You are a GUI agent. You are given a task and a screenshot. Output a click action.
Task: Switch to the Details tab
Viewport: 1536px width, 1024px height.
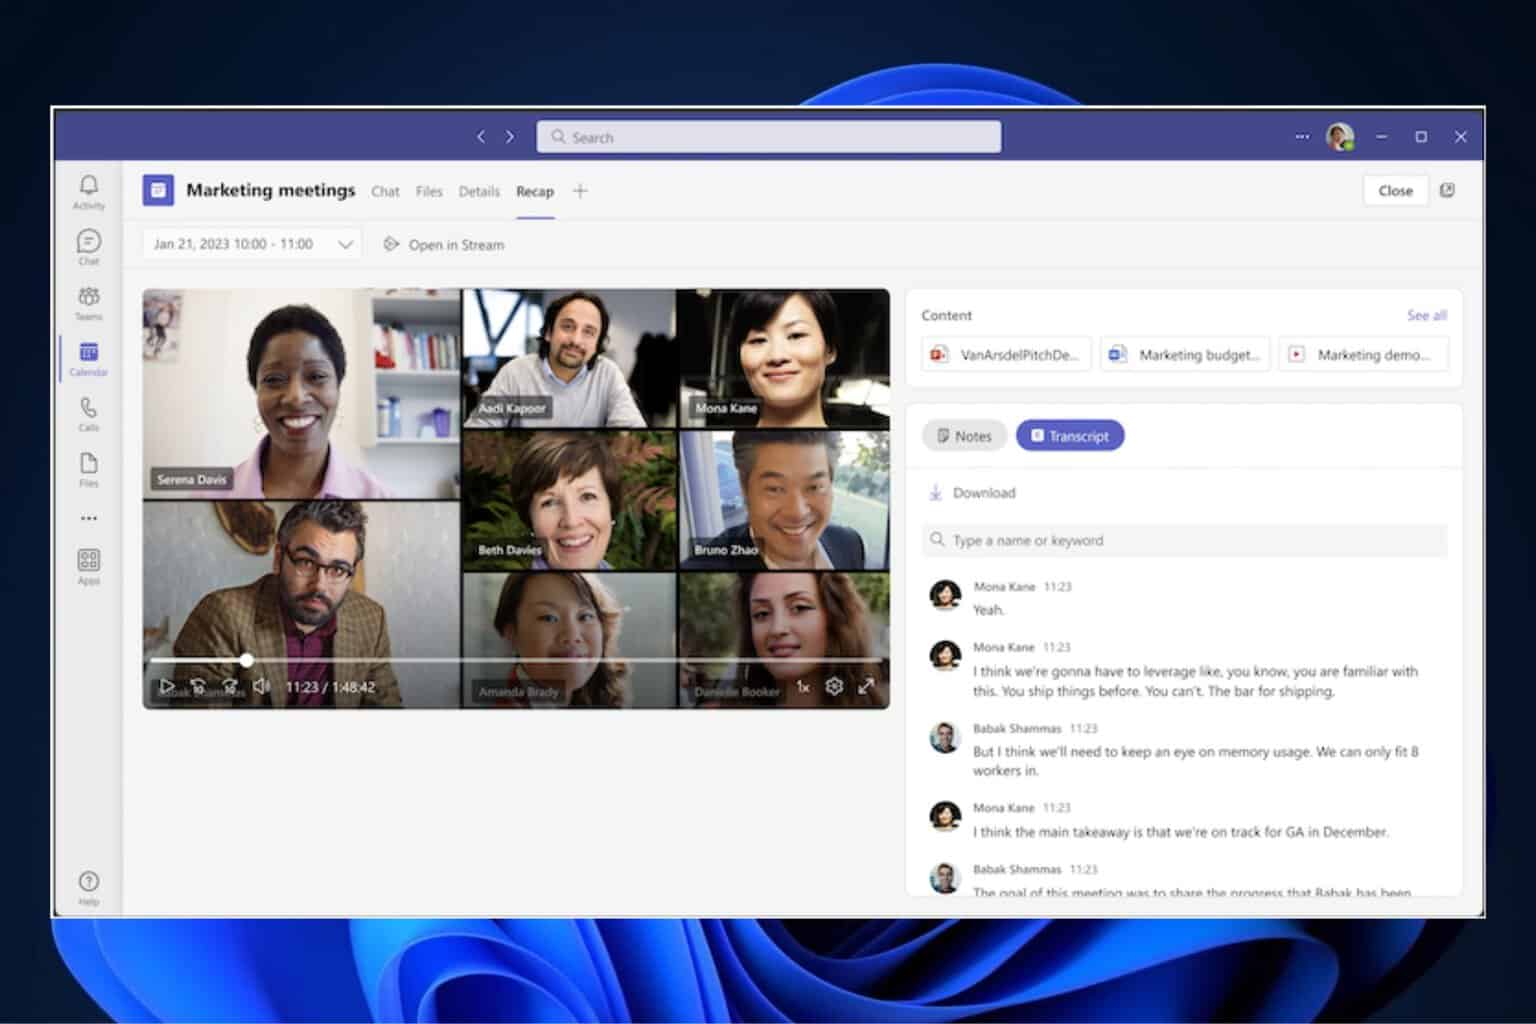tap(479, 191)
